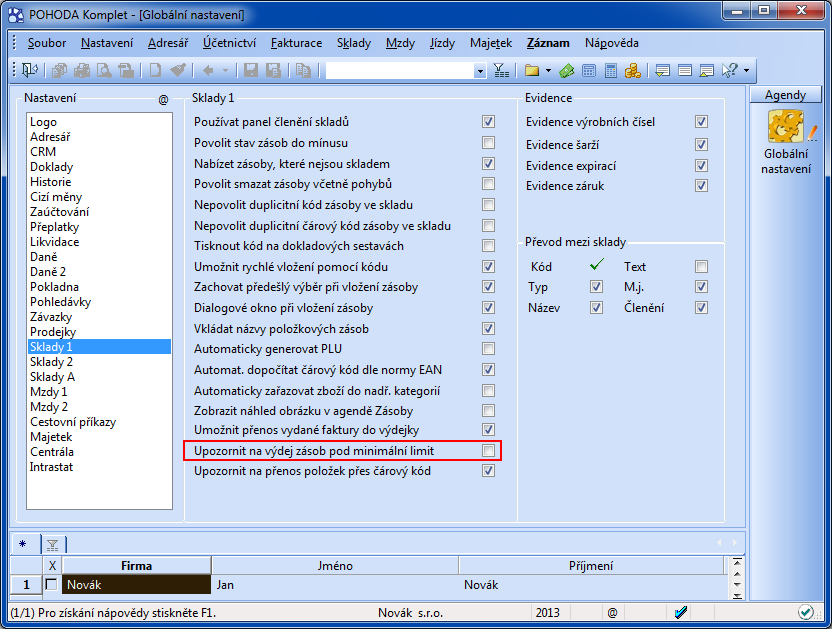Select Intrastat in settings list

tap(99, 467)
